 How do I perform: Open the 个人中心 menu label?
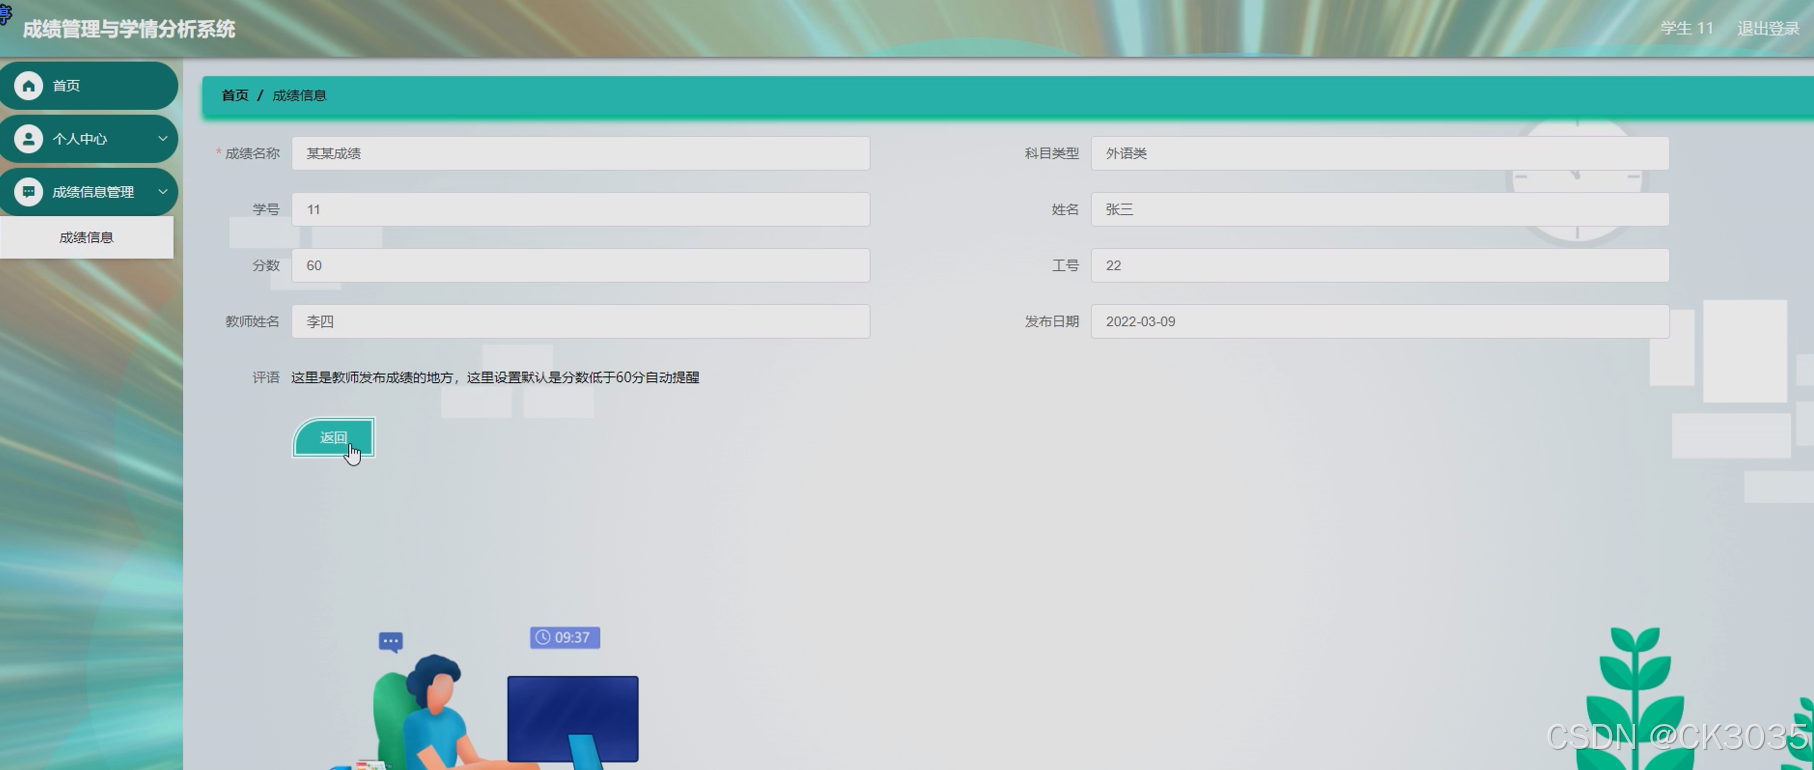80,139
